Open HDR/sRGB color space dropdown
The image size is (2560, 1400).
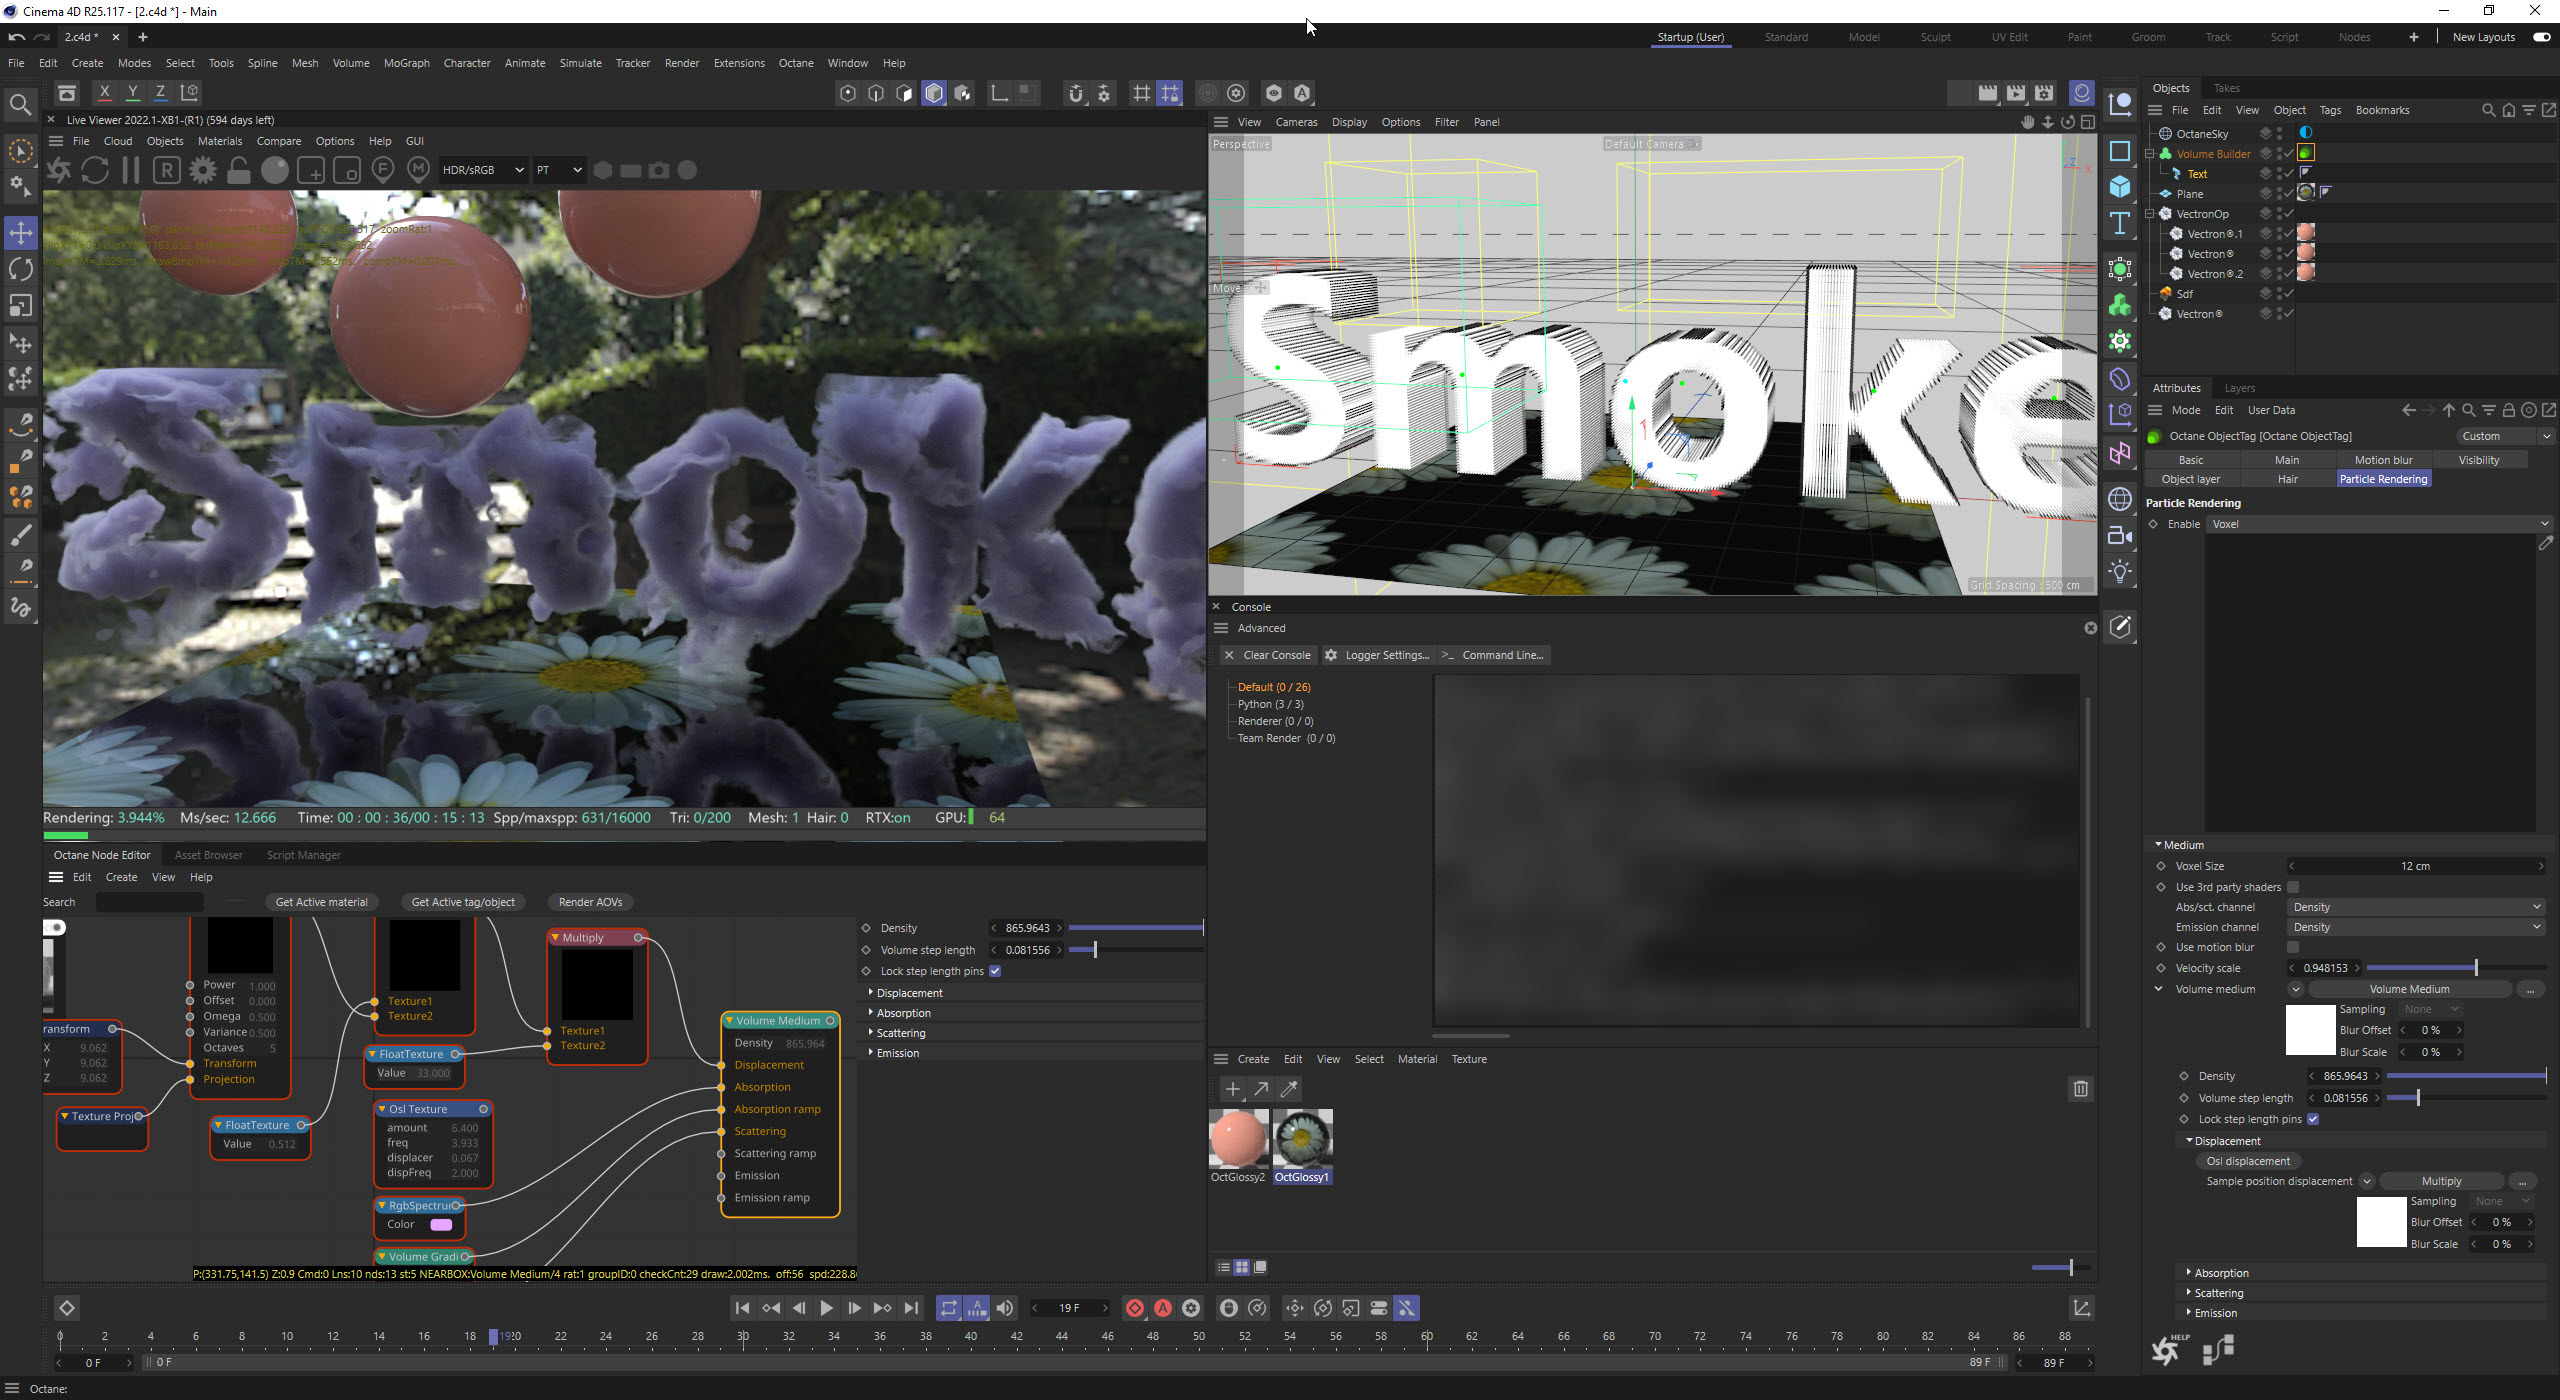(482, 170)
